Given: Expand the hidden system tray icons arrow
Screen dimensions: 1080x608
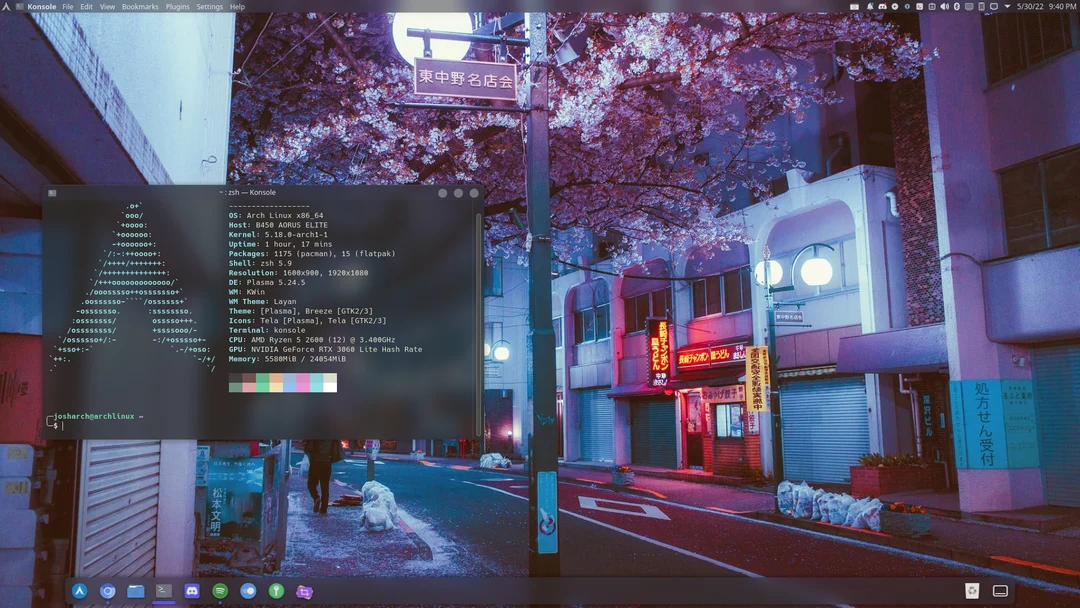Looking at the screenshot, I should tap(1007, 6).
